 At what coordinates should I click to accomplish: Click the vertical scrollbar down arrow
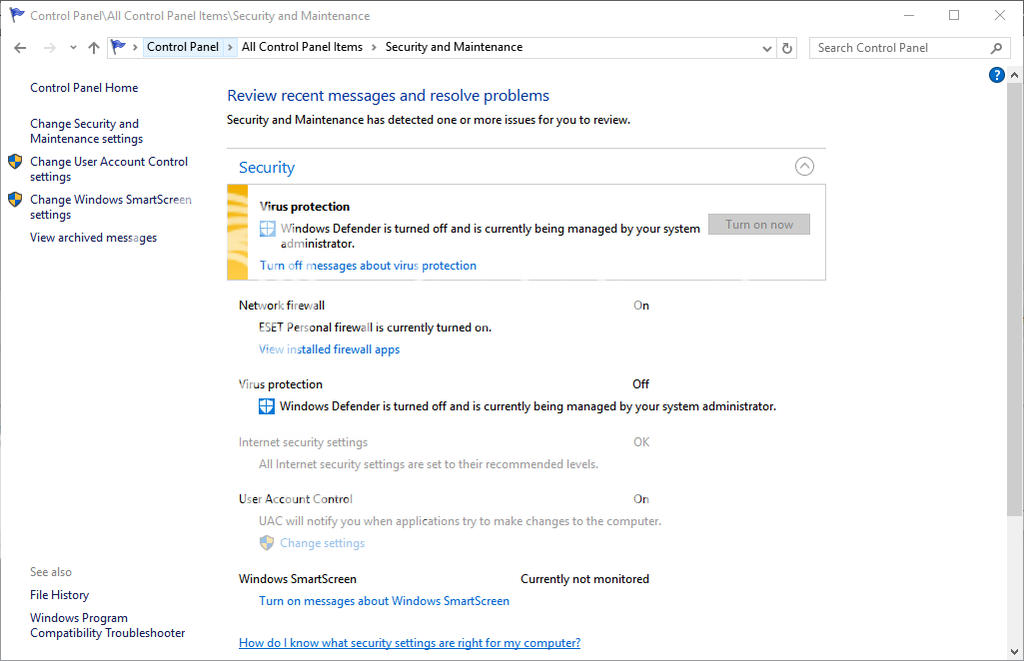(1016, 652)
